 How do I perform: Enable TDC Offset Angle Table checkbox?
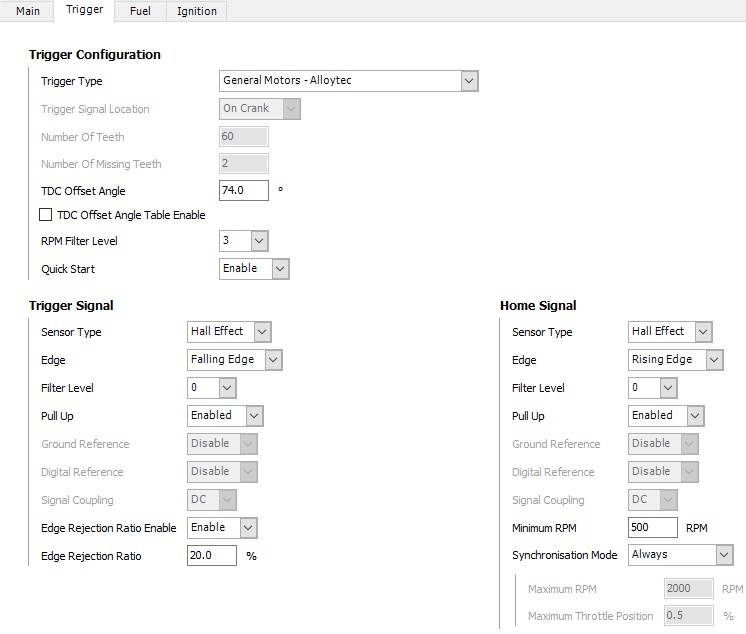(46, 215)
